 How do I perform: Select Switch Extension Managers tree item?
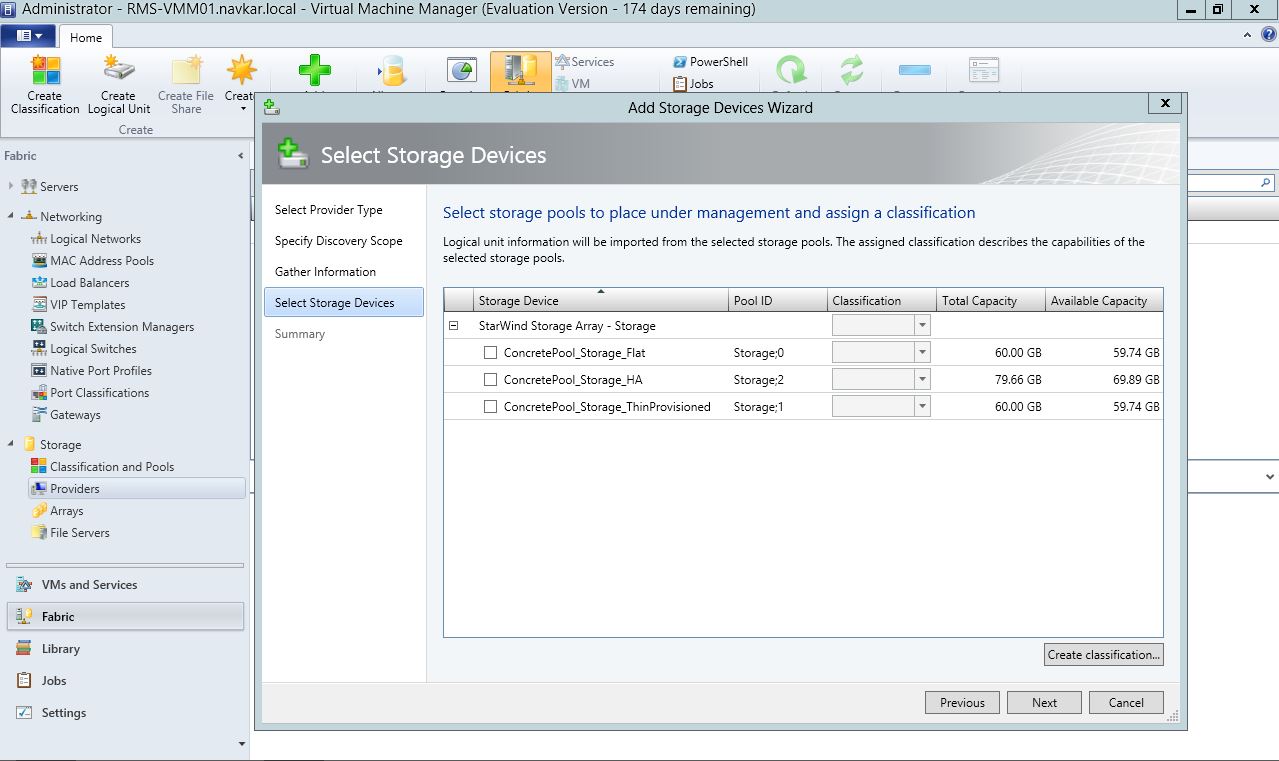click(121, 327)
